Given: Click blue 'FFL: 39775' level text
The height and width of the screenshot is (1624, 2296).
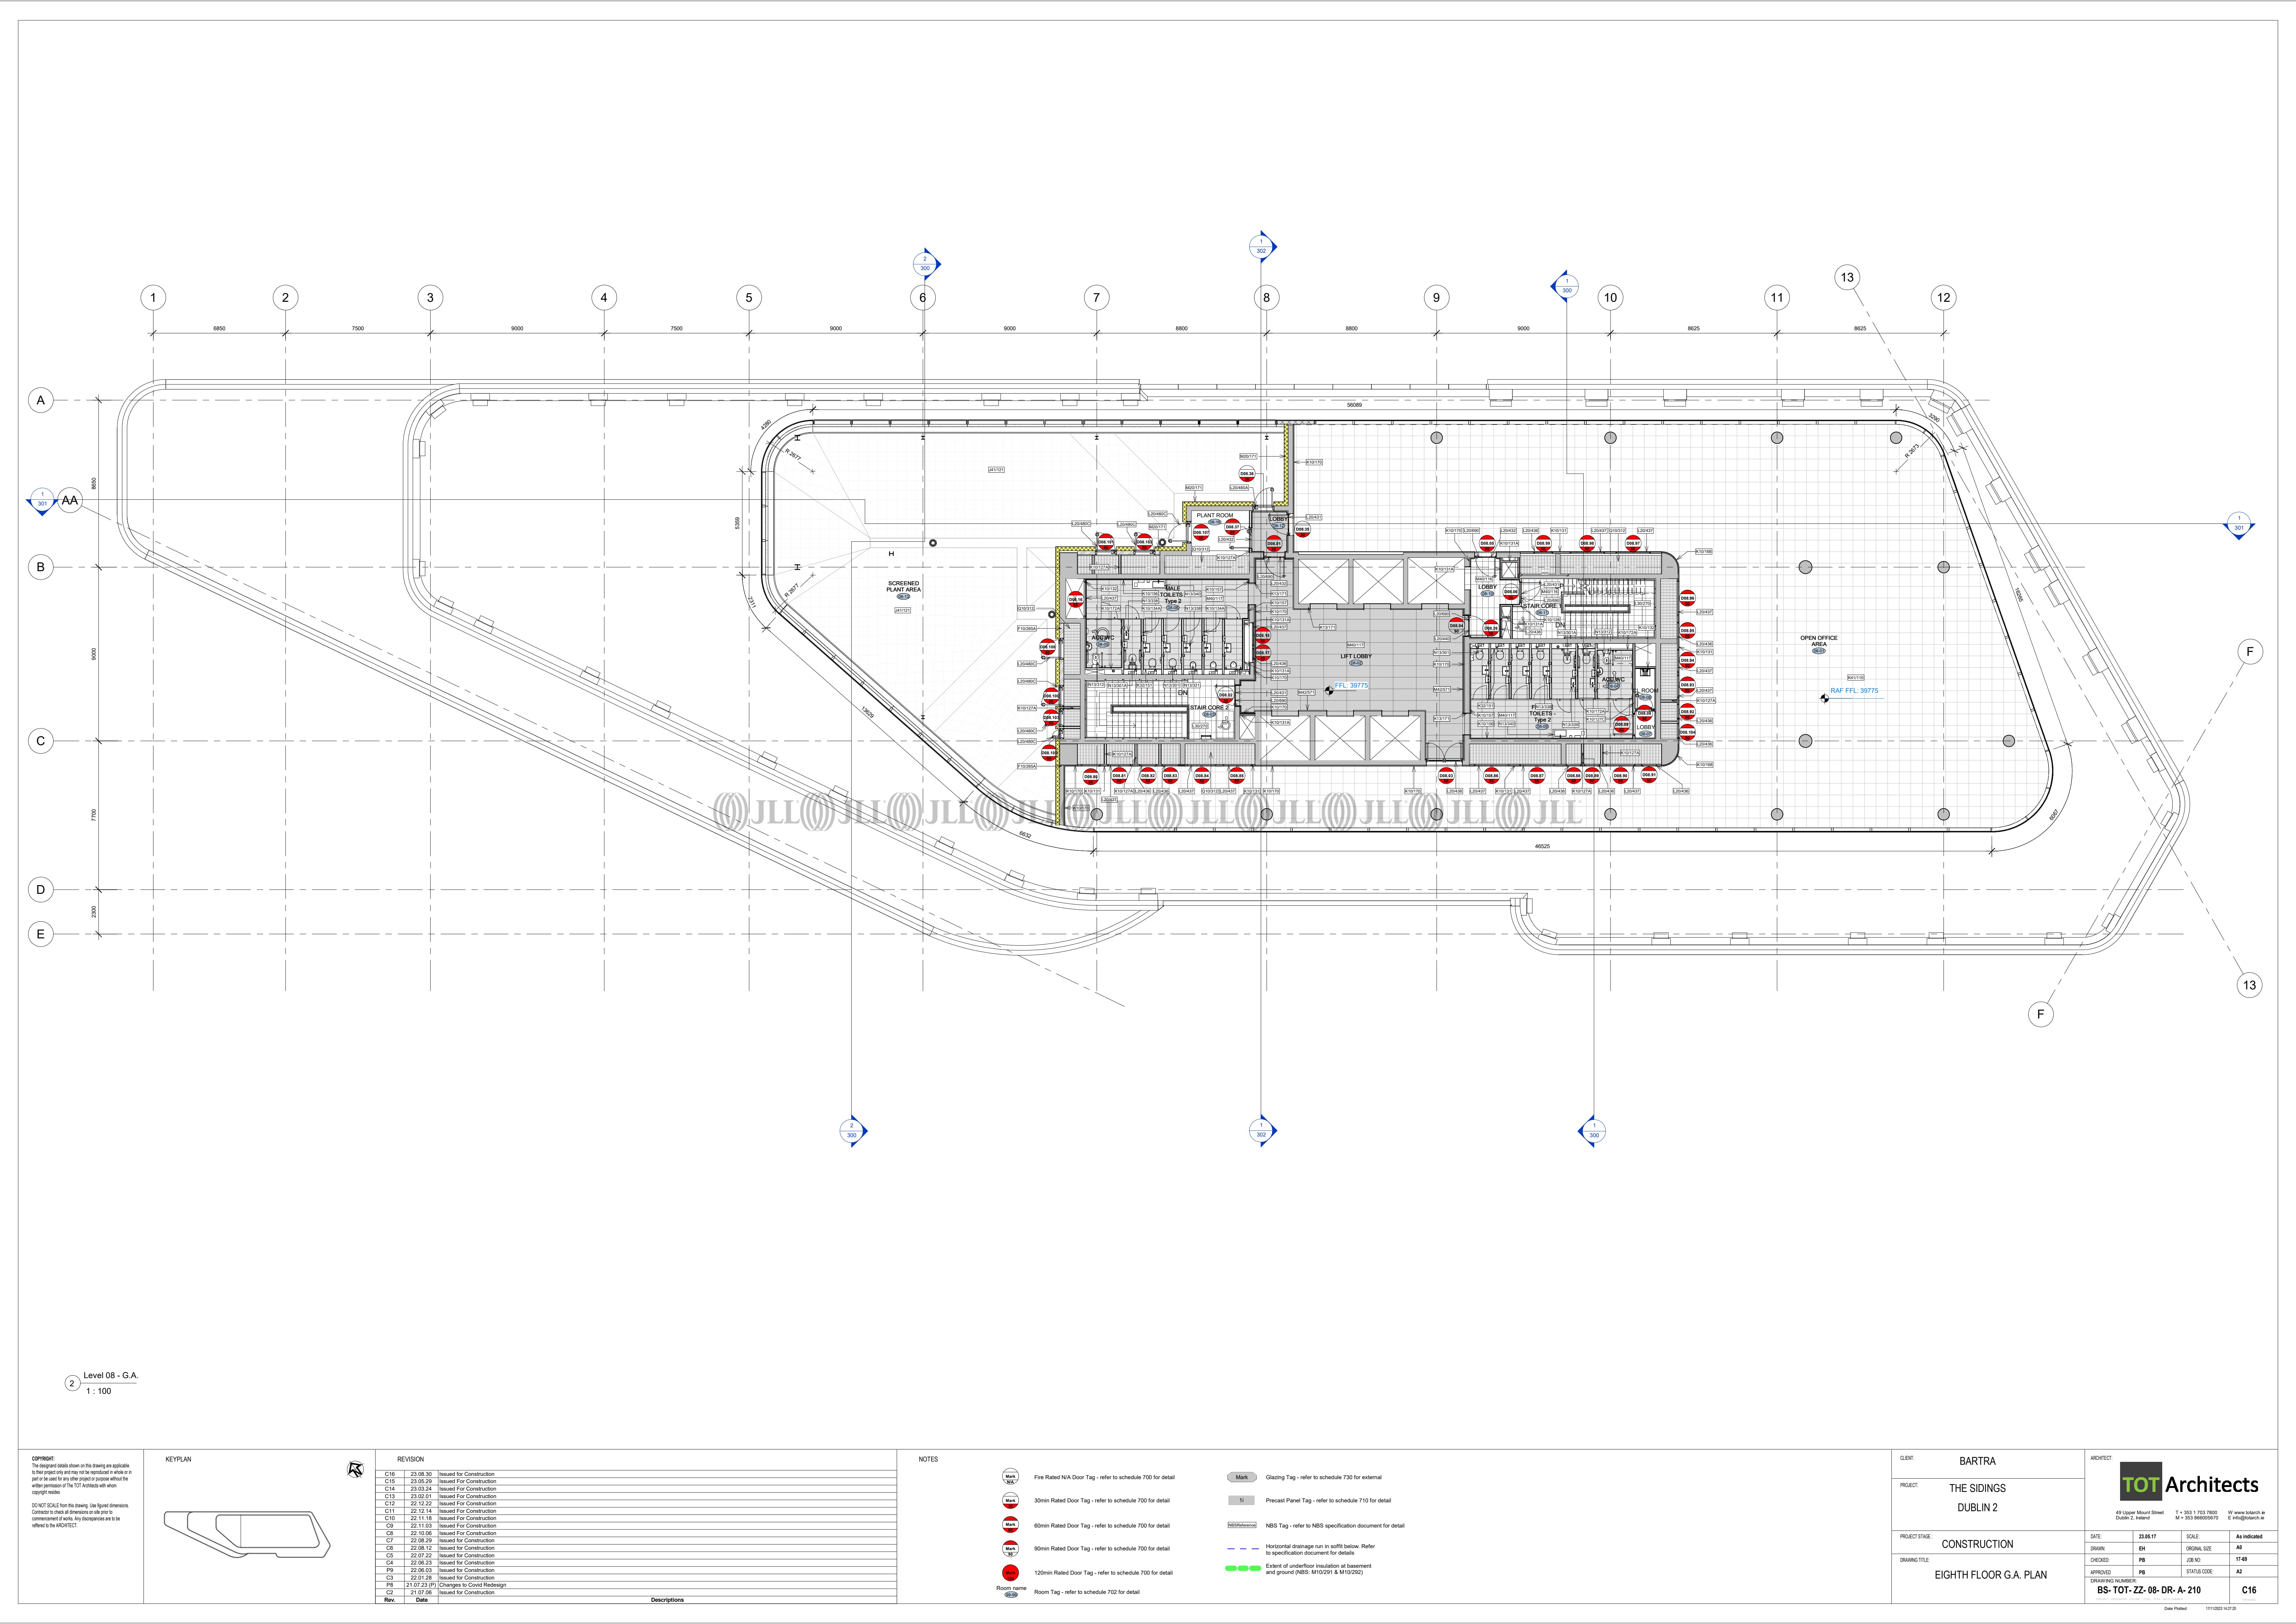Looking at the screenshot, I should (1351, 686).
